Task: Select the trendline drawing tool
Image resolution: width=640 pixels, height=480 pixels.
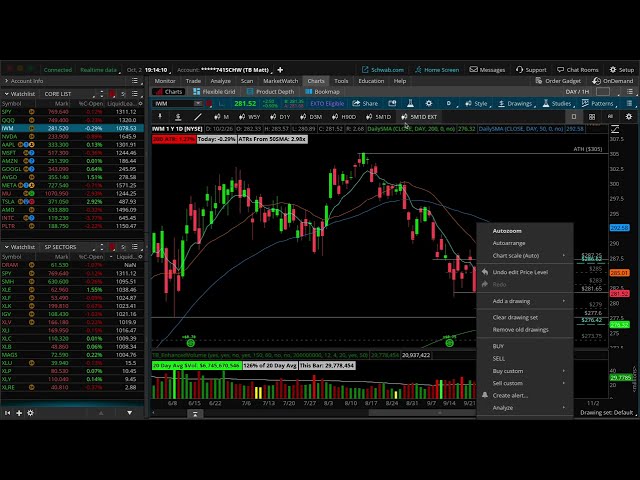Action: [198, 117]
